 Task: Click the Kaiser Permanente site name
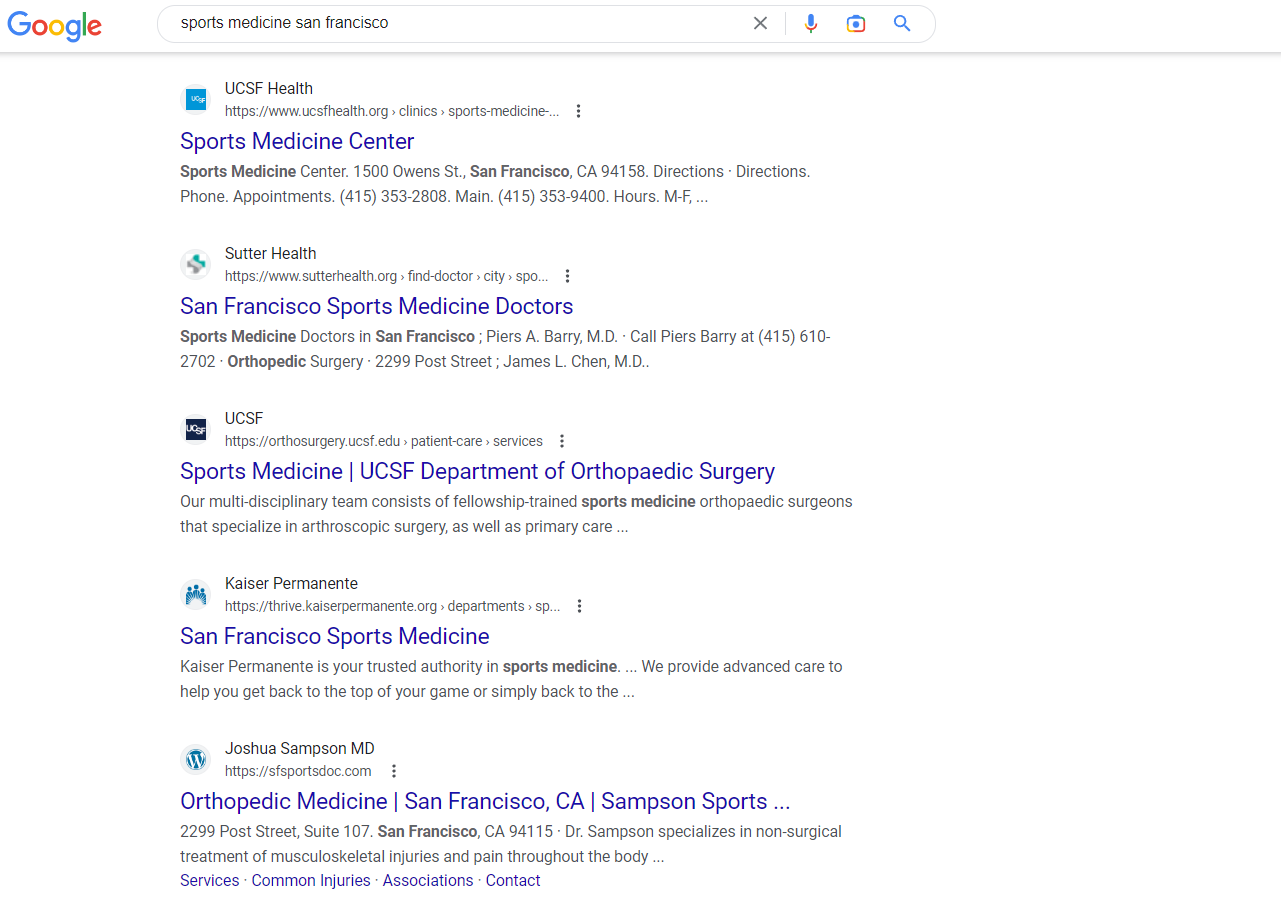(291, 583)
